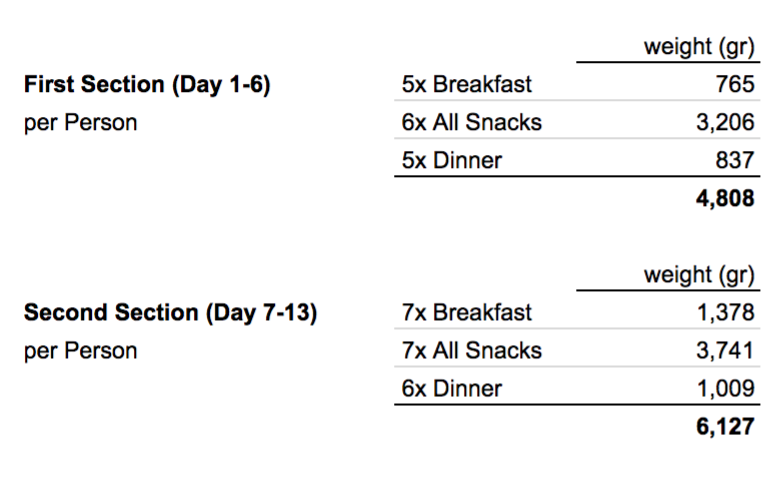The height and width of the screenshot is (492, 776).
Task: Select the weight (gr) header above 765
Action: click(x=697, y=46)
